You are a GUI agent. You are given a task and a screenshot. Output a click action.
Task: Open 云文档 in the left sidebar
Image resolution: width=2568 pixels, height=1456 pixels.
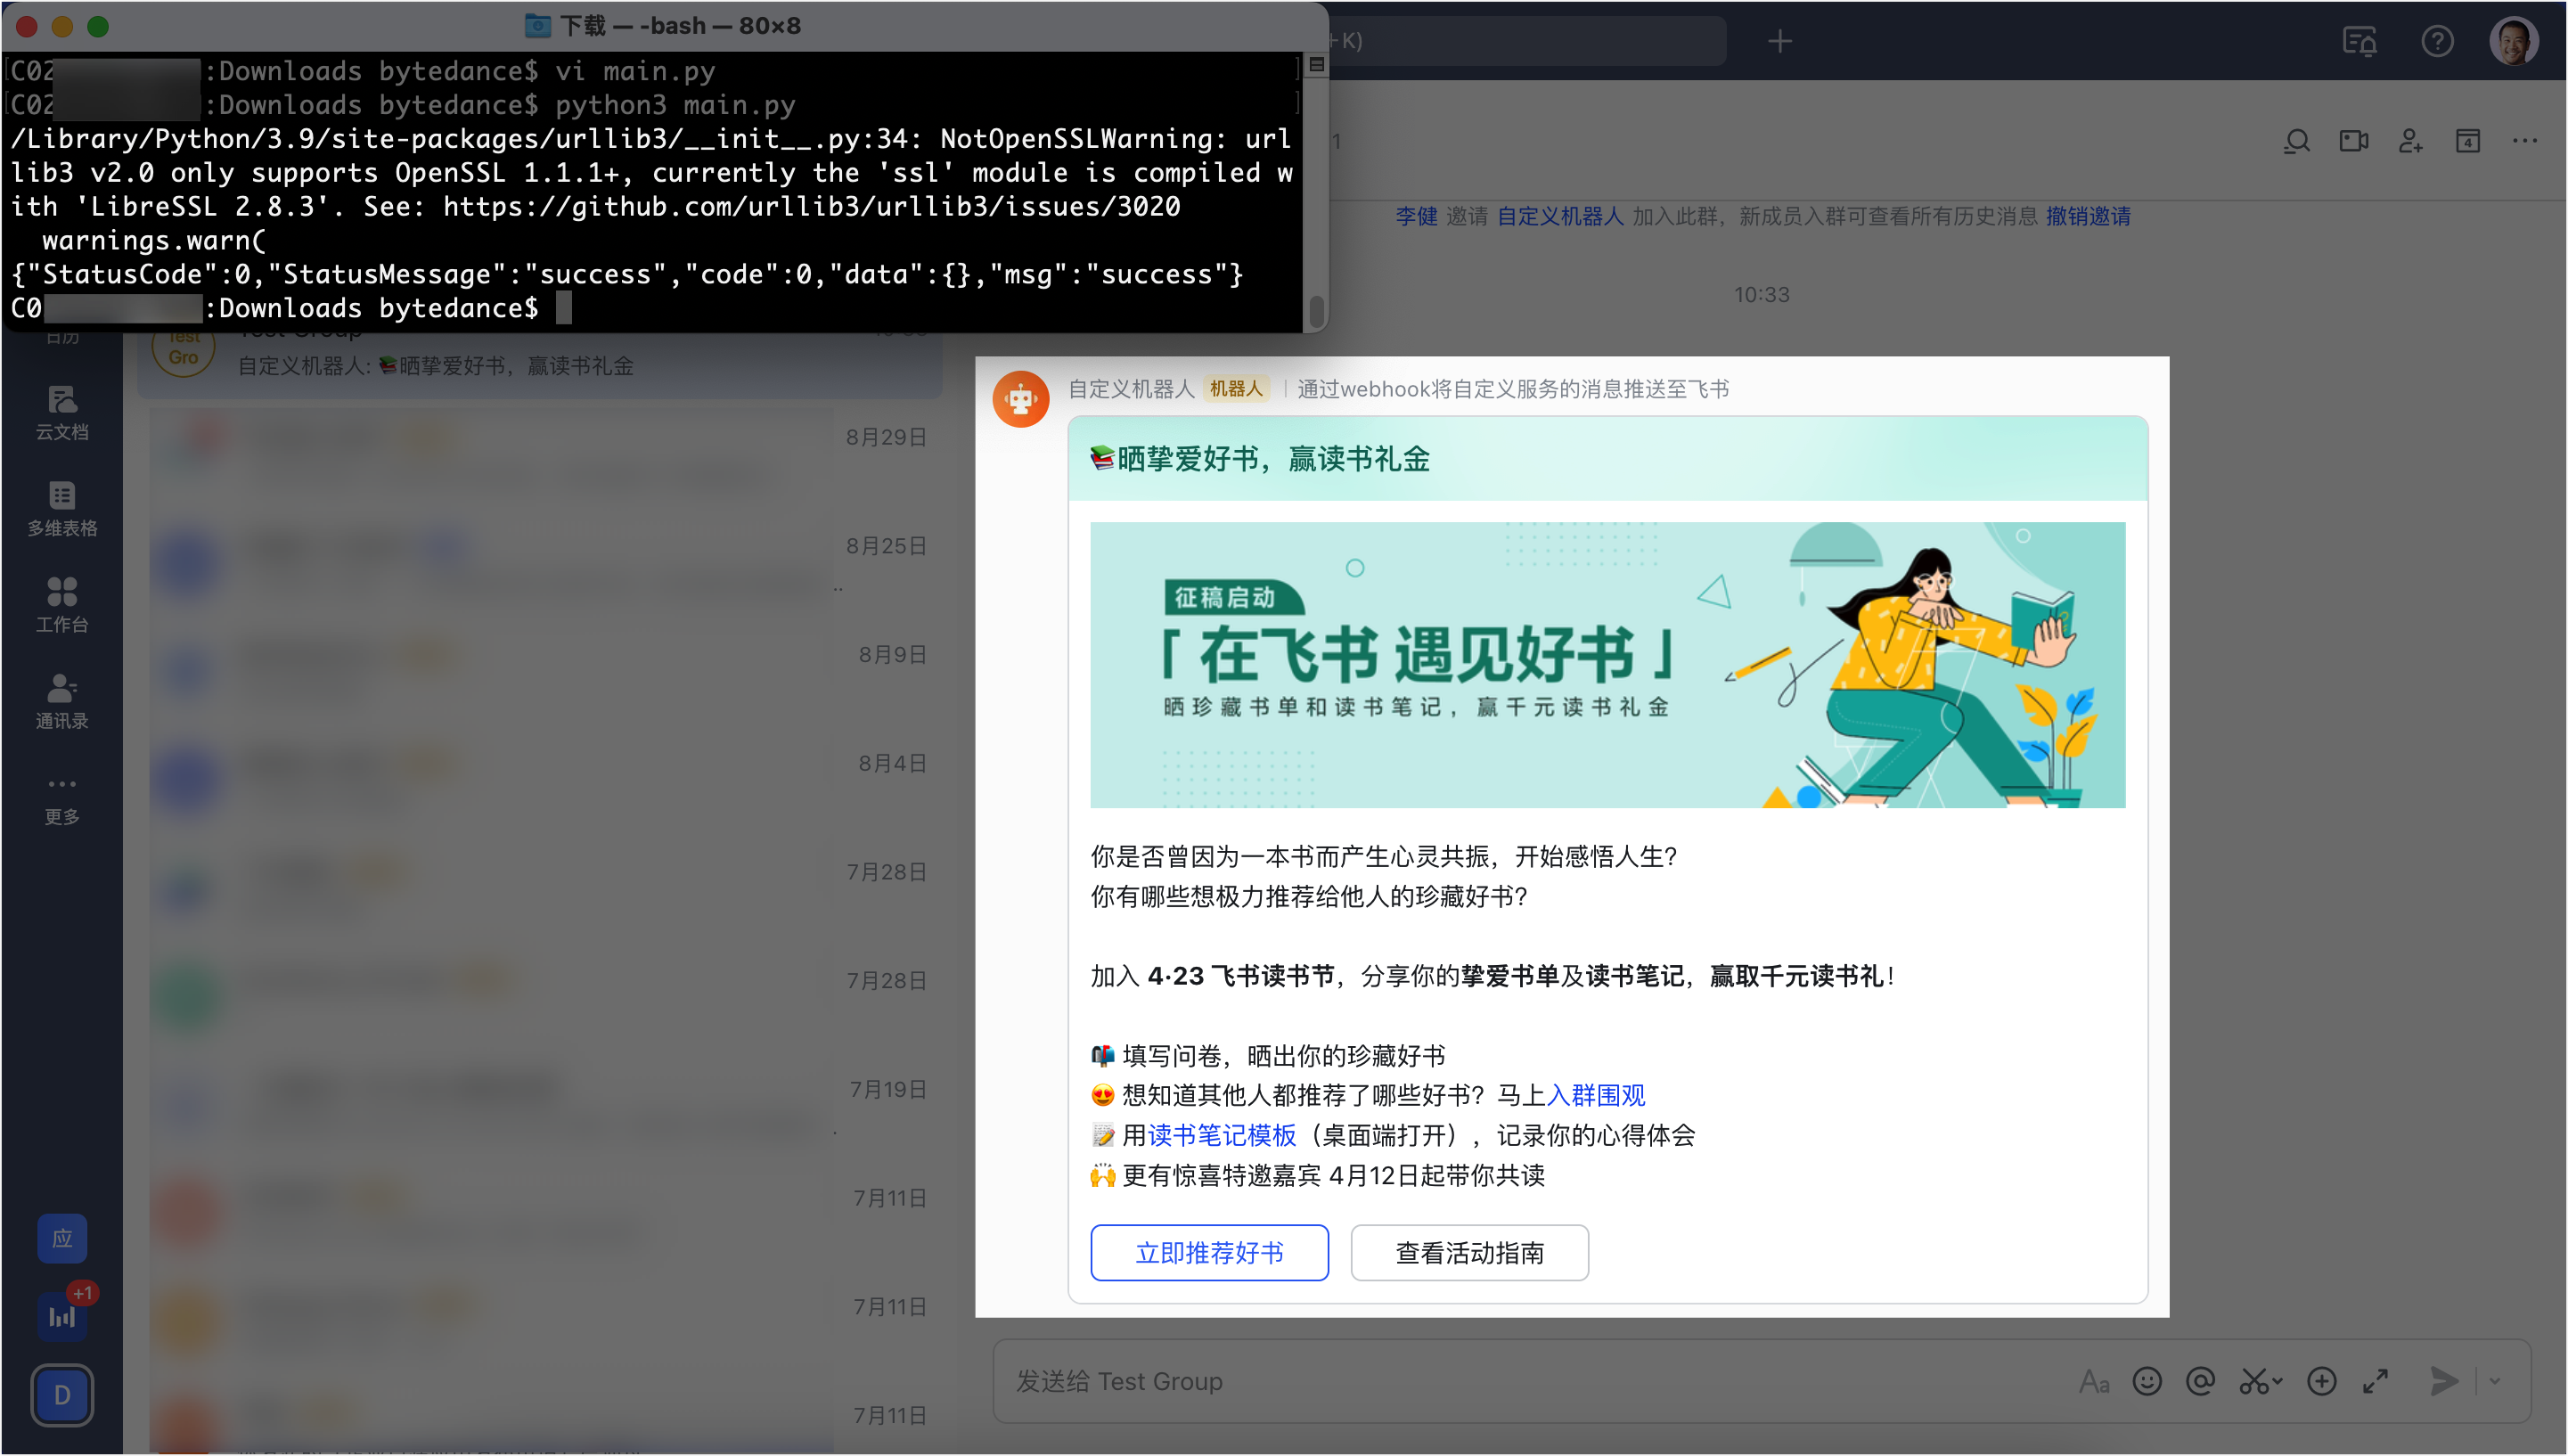pos(62,412)
